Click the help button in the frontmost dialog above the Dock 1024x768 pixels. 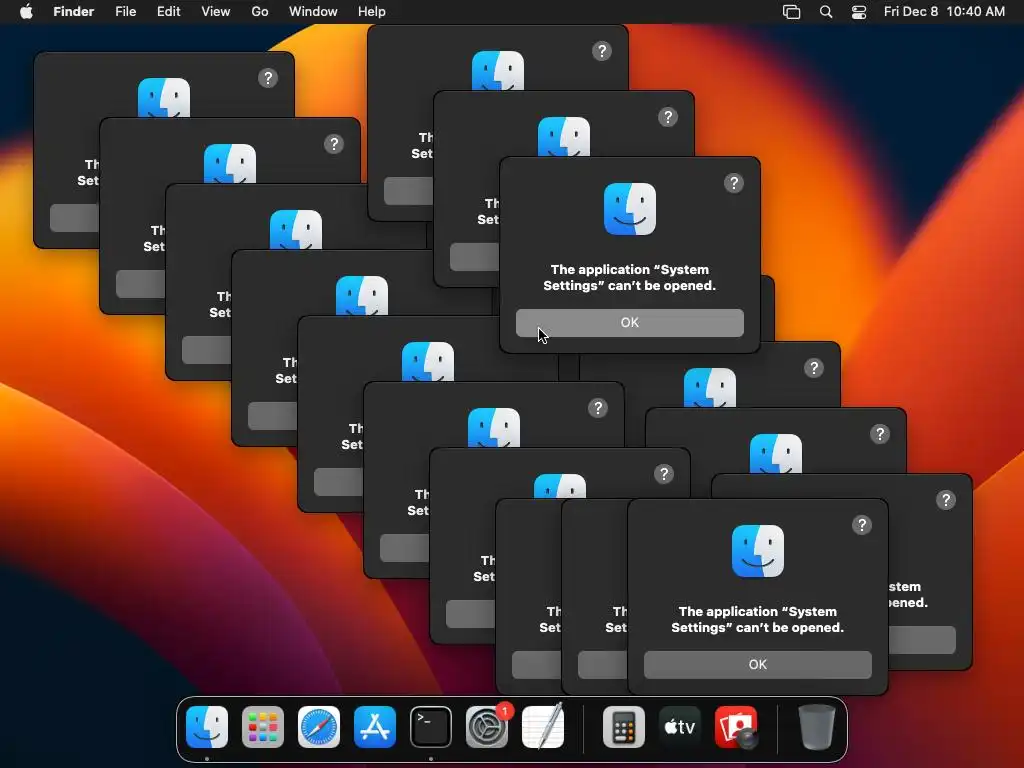pos(861,525)
